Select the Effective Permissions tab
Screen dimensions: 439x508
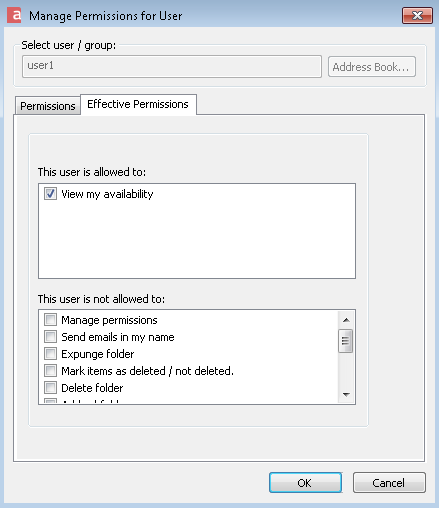pyautogui.click(x=138, y=104)
